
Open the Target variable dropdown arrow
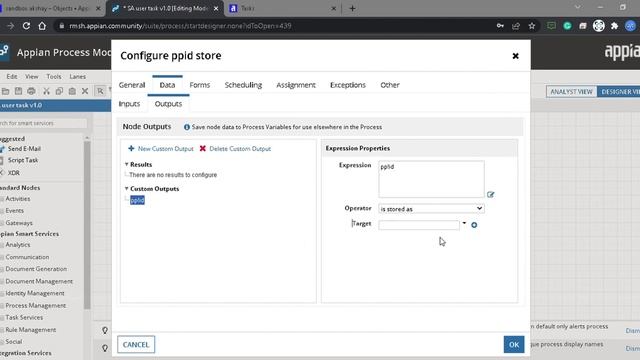click(x=464, y=223)
